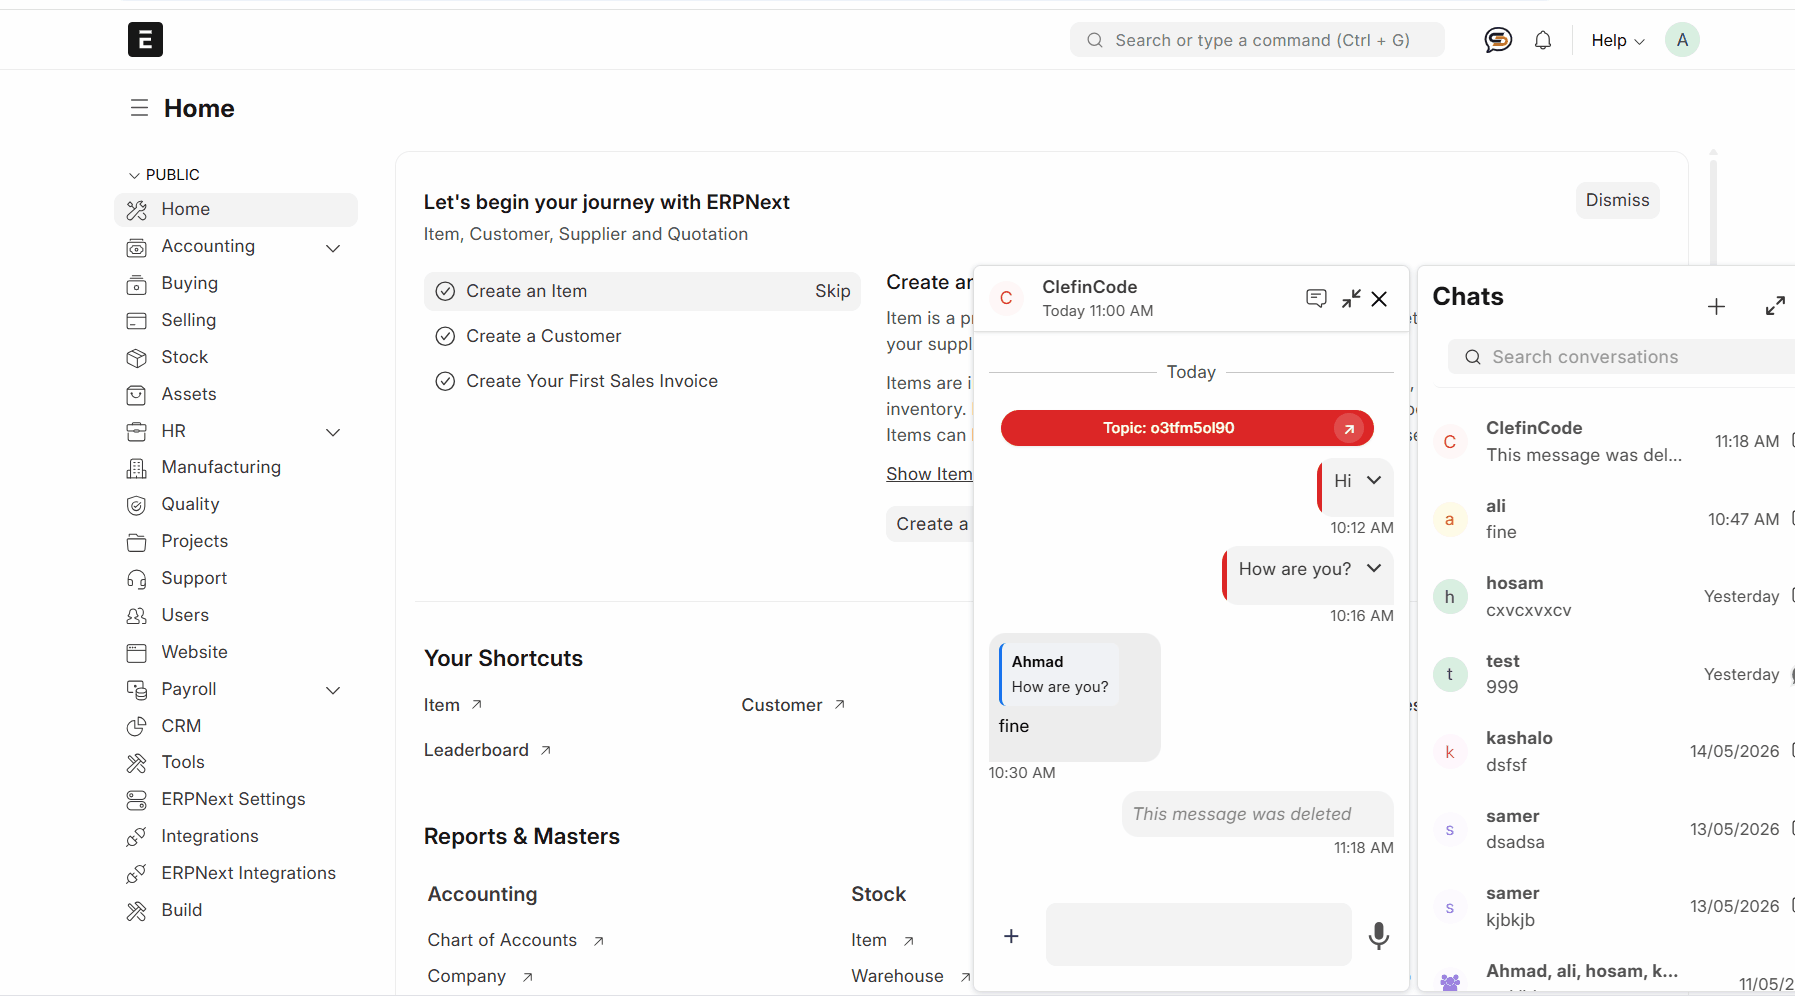Viewport: 1795px width, 996px height.
Task: Click the attachment plus icon in chat
Action: click(1011, 936)
